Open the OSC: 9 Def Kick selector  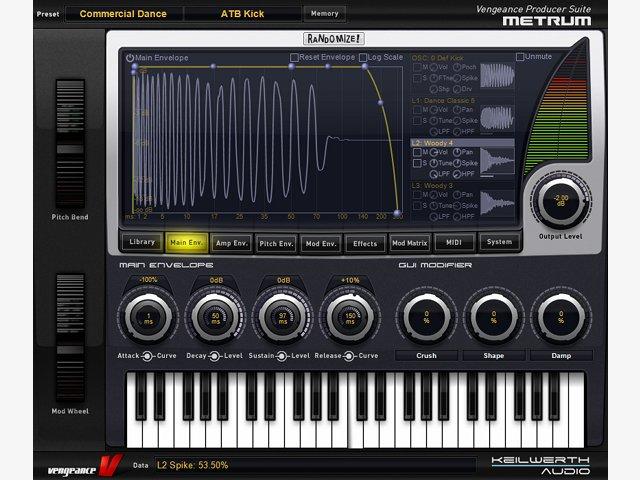(438, 58)
